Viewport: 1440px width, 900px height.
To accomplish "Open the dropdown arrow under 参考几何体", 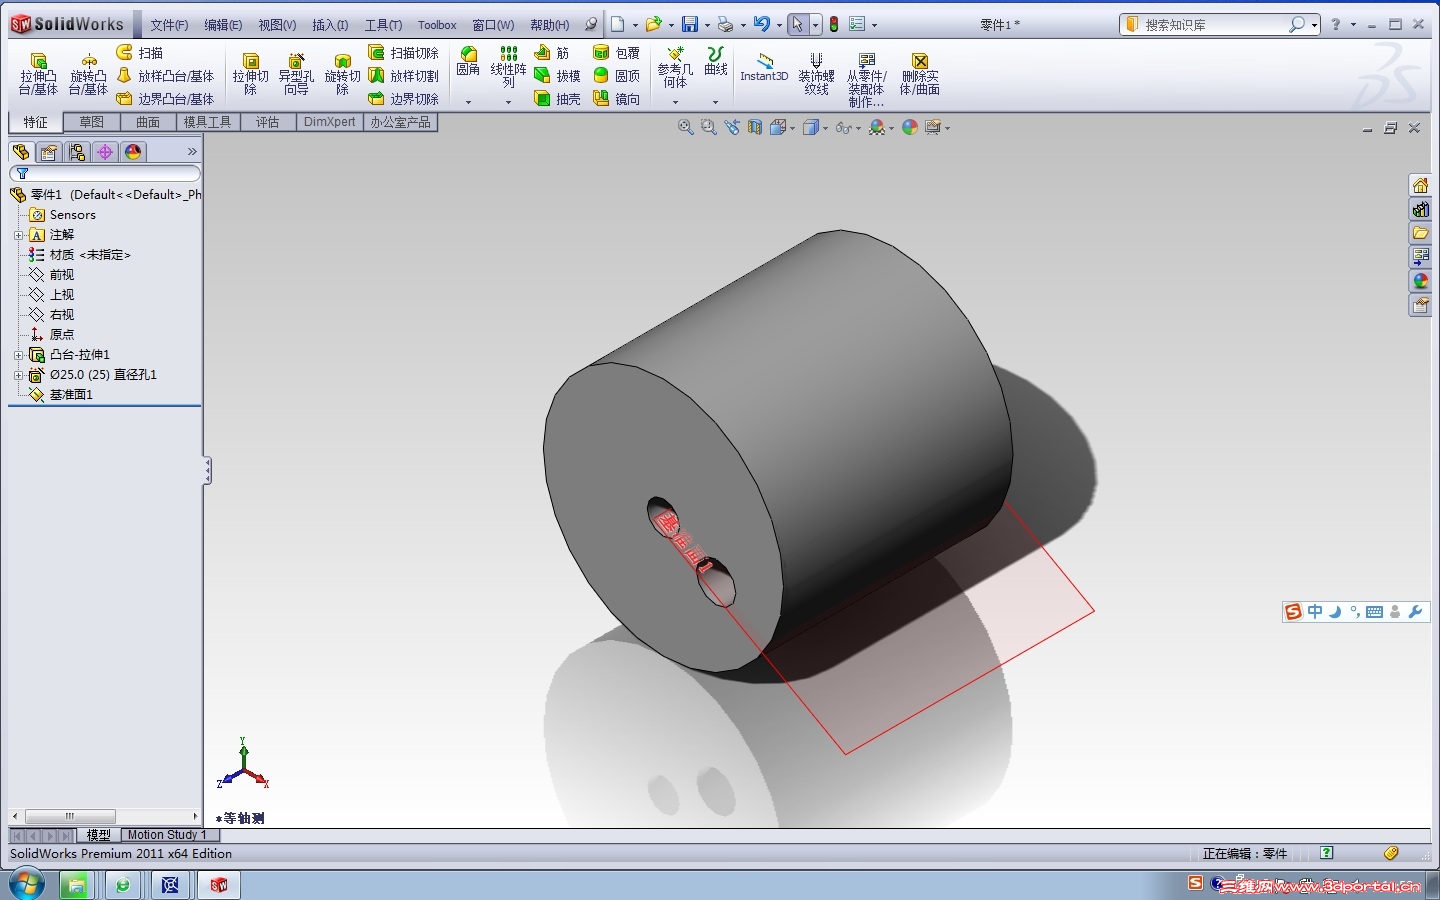I will (x=675, y=102).
